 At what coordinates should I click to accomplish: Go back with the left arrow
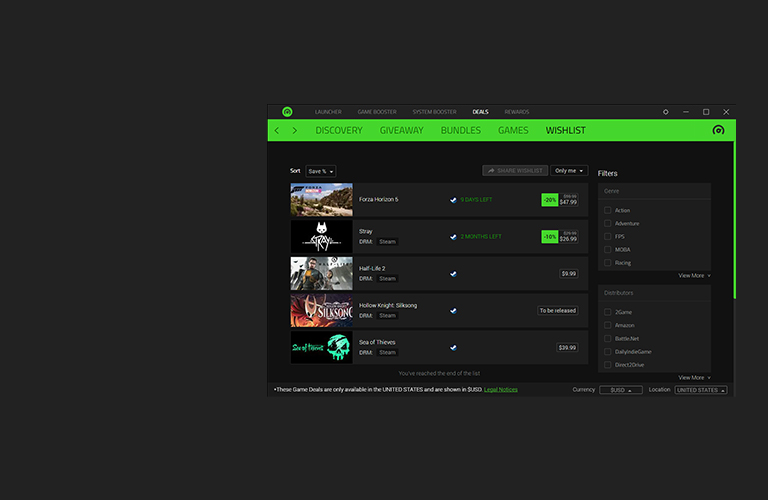coord(277,131)
